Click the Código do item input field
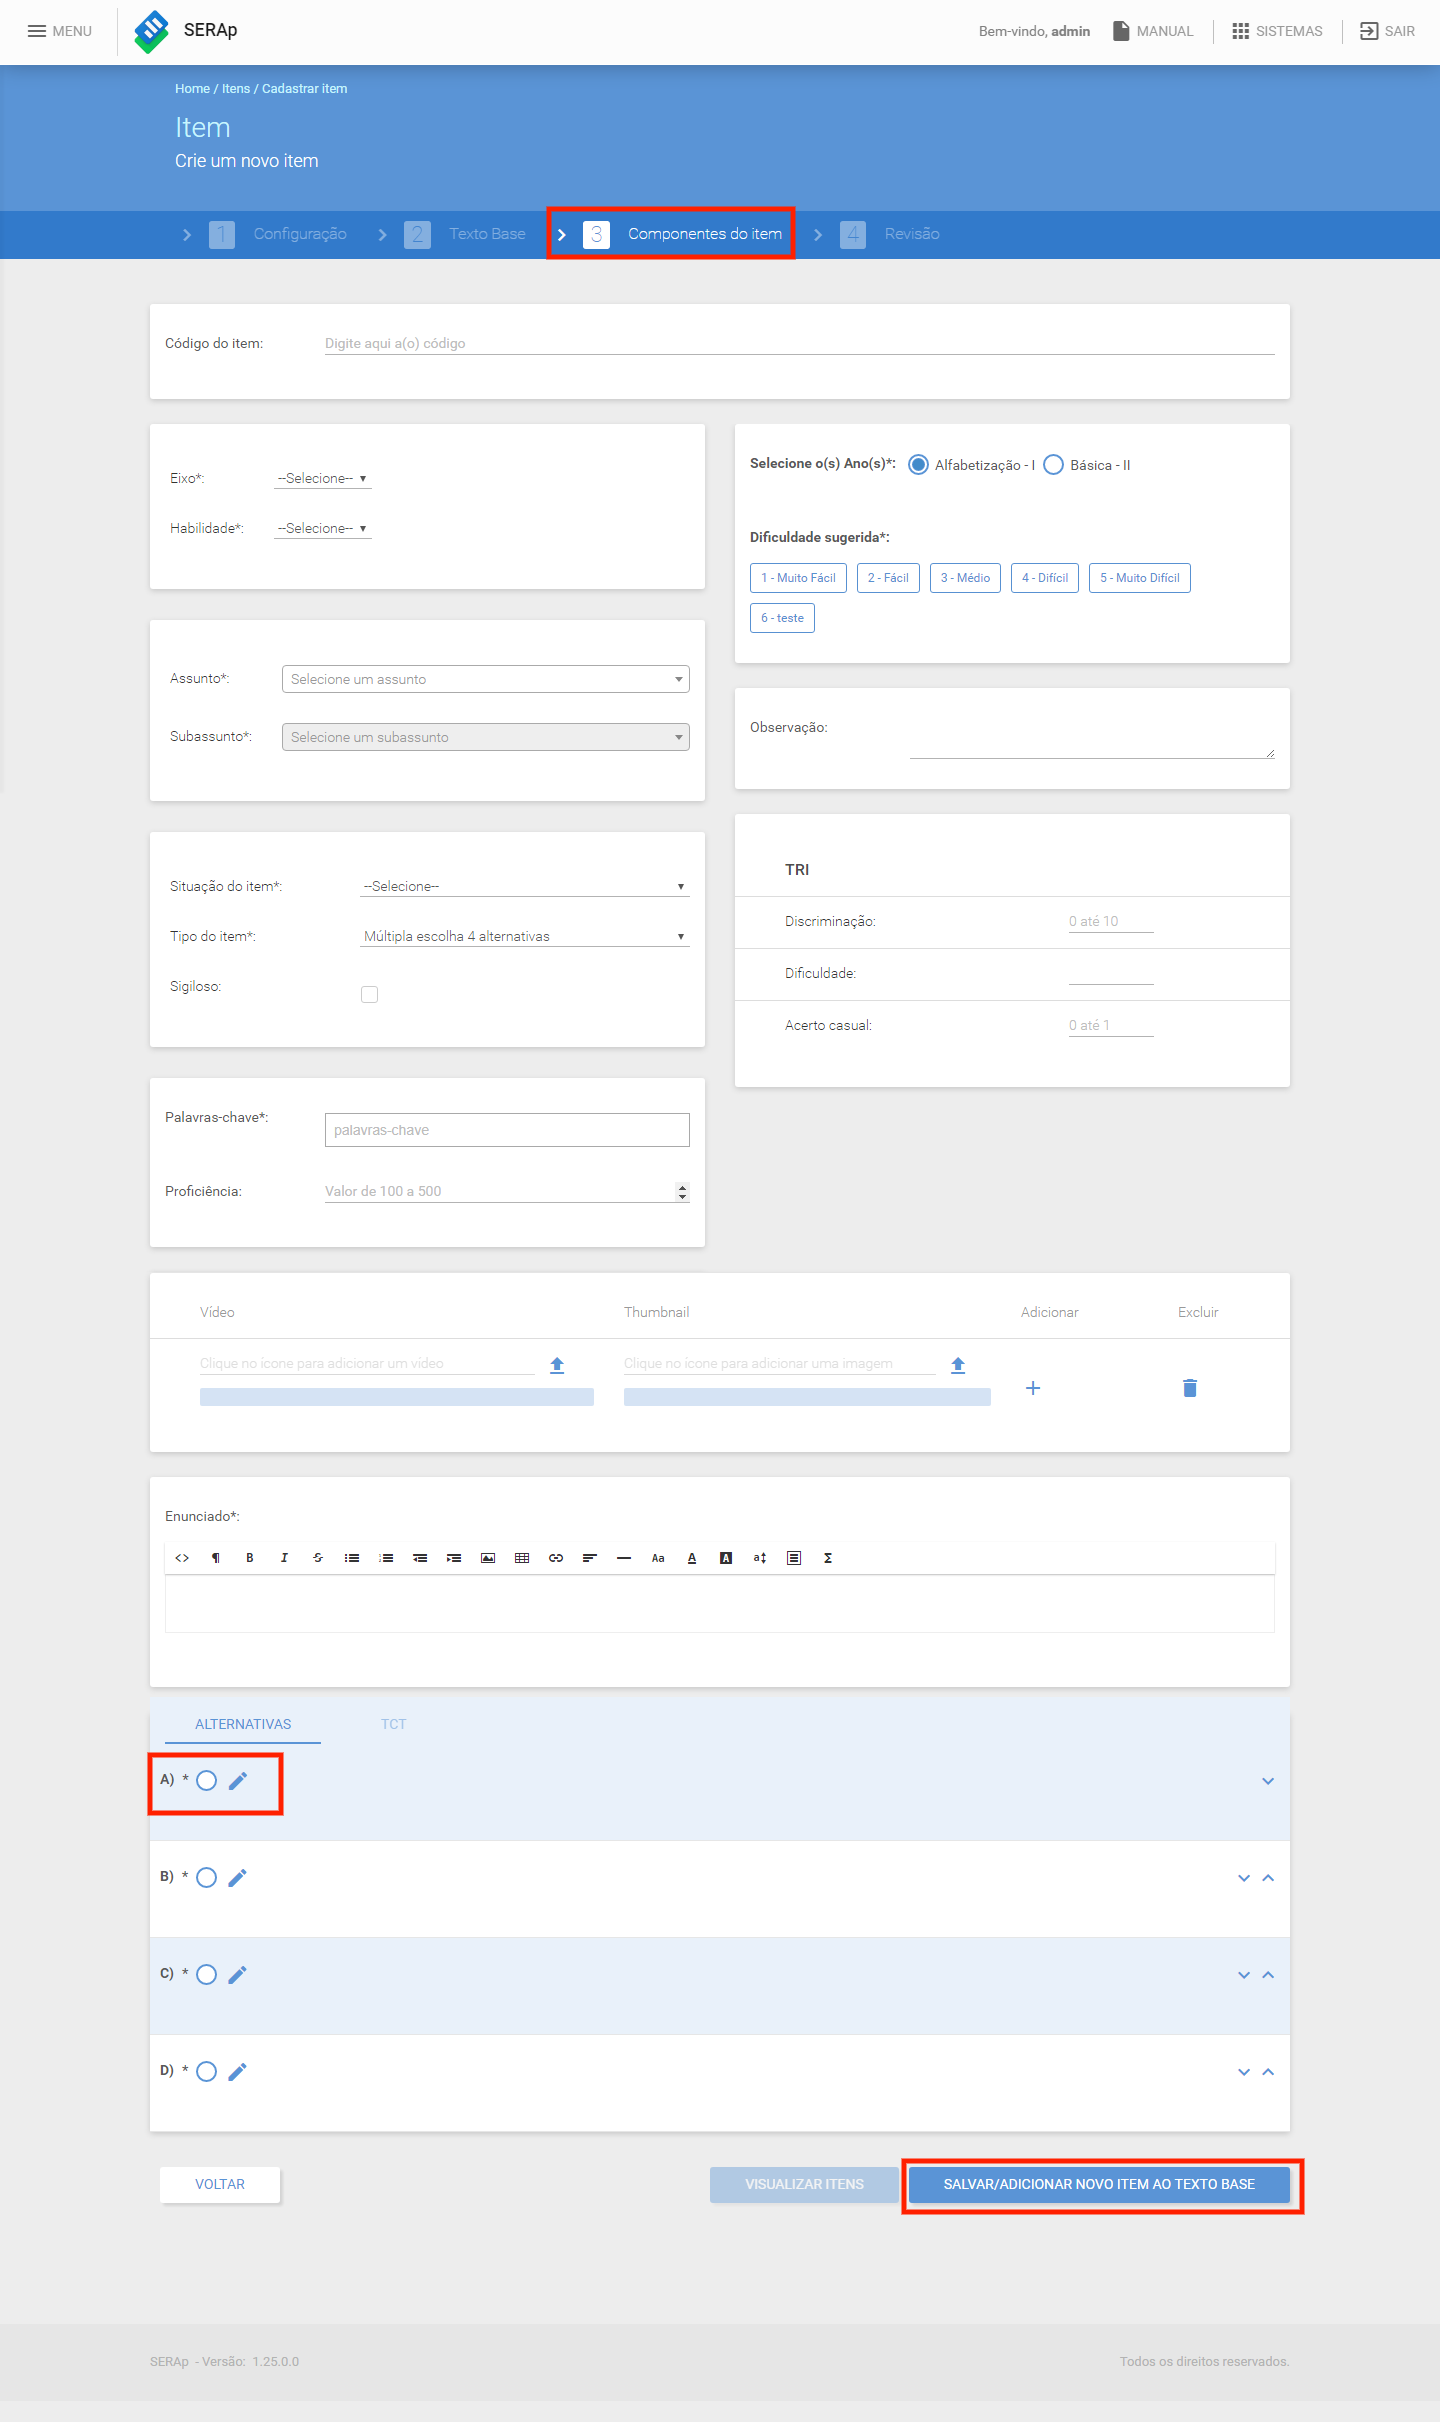This screenshot has height=2422, width=1440. tap(799, 343)
